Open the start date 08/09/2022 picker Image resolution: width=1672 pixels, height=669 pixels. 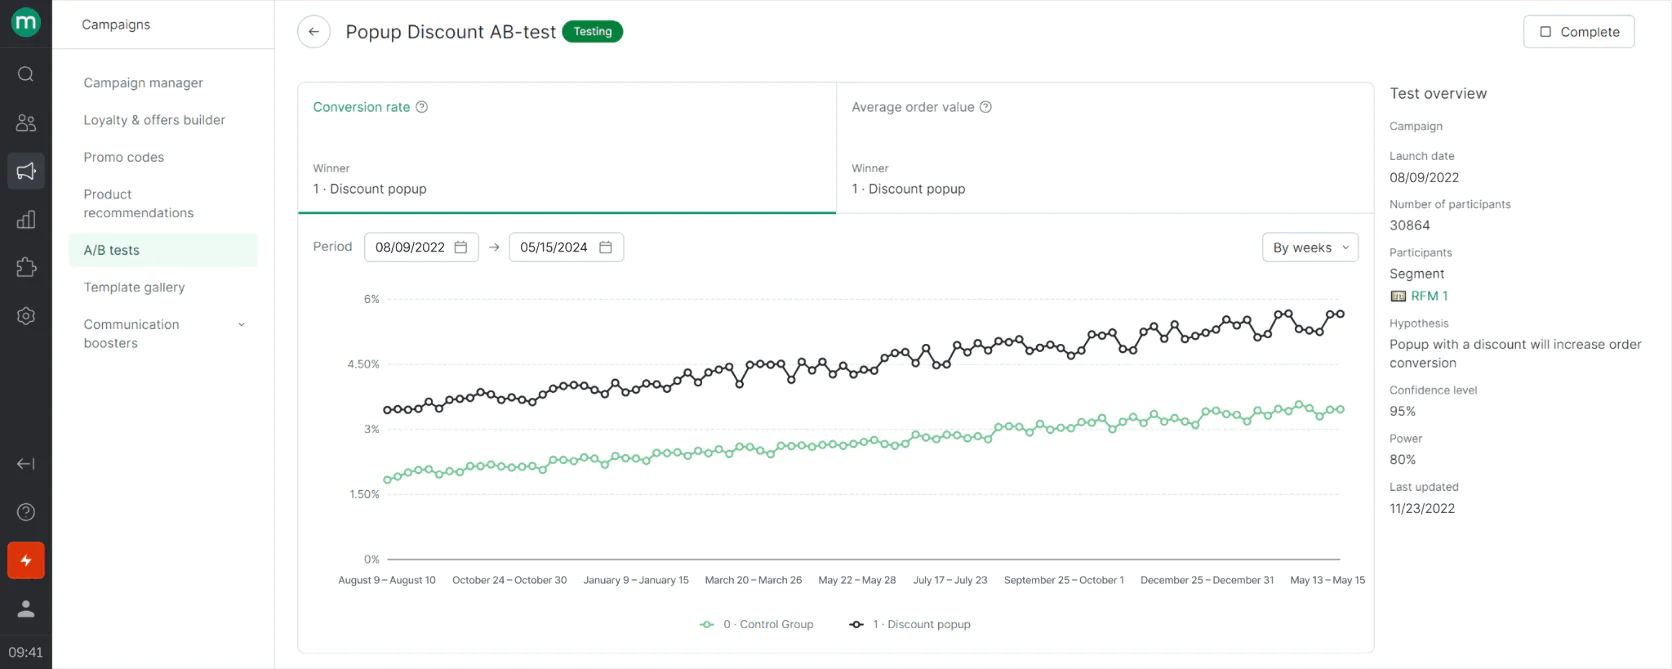pyautogui.click(x=421, y=247)
